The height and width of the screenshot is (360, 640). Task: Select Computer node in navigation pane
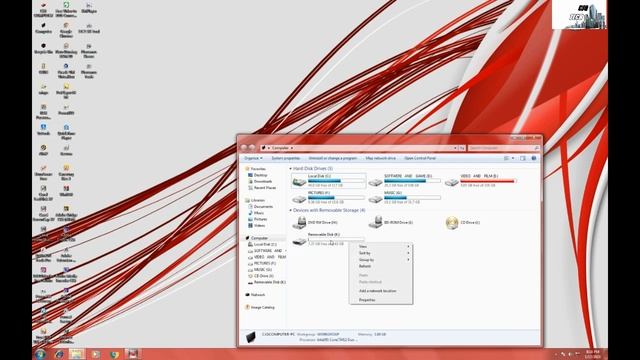pos(259,238)
